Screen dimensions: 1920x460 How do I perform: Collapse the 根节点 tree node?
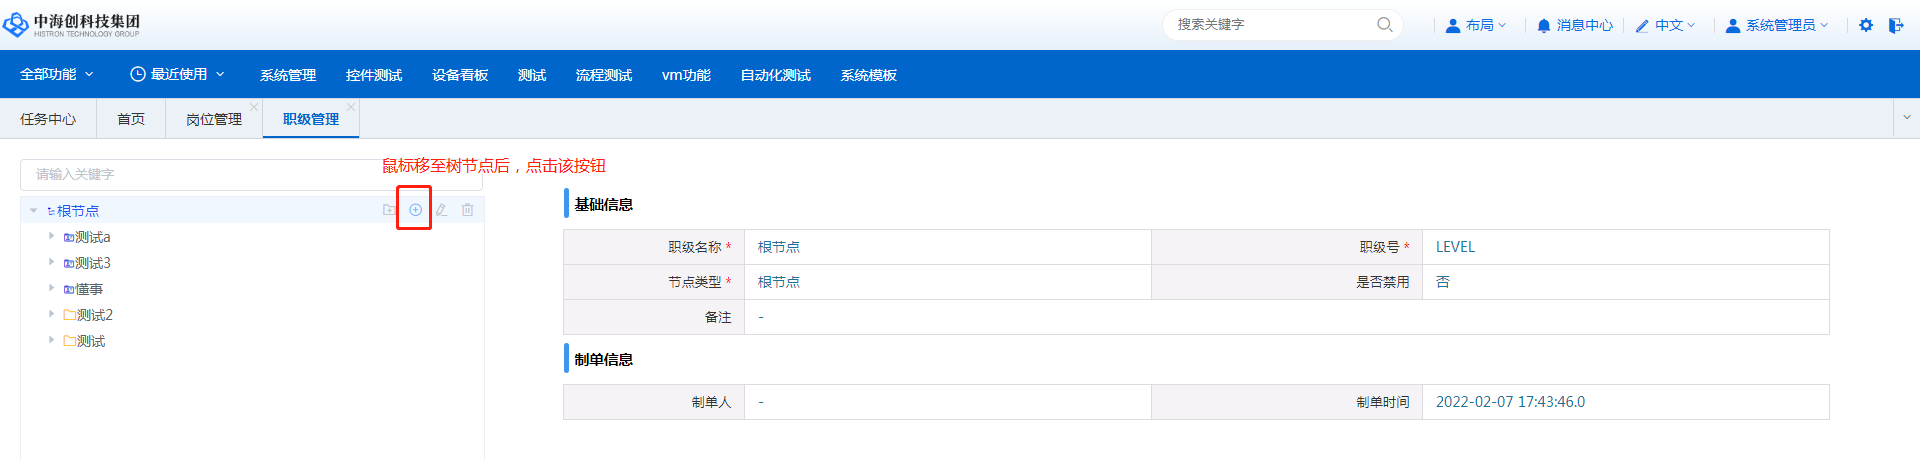click(x=33, y=211)
